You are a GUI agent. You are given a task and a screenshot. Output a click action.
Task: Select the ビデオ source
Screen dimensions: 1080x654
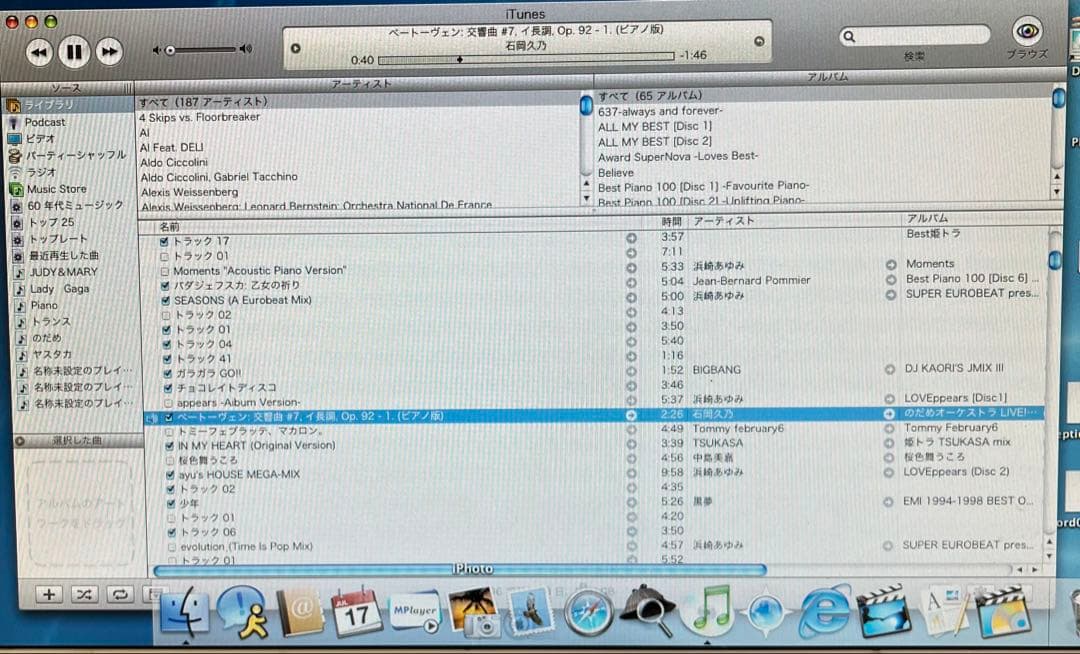pos(43,136)
